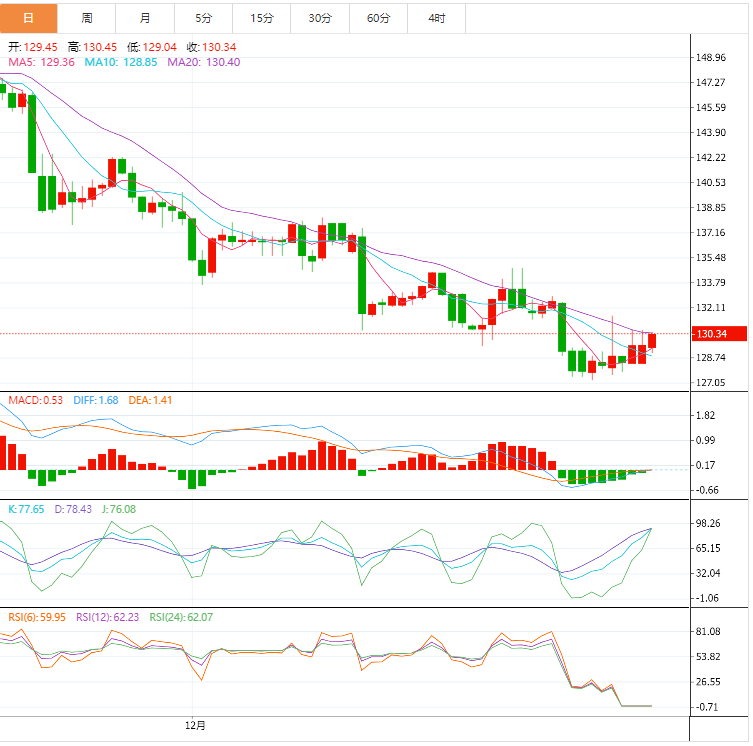Click the MA5 indicator label

41,62
